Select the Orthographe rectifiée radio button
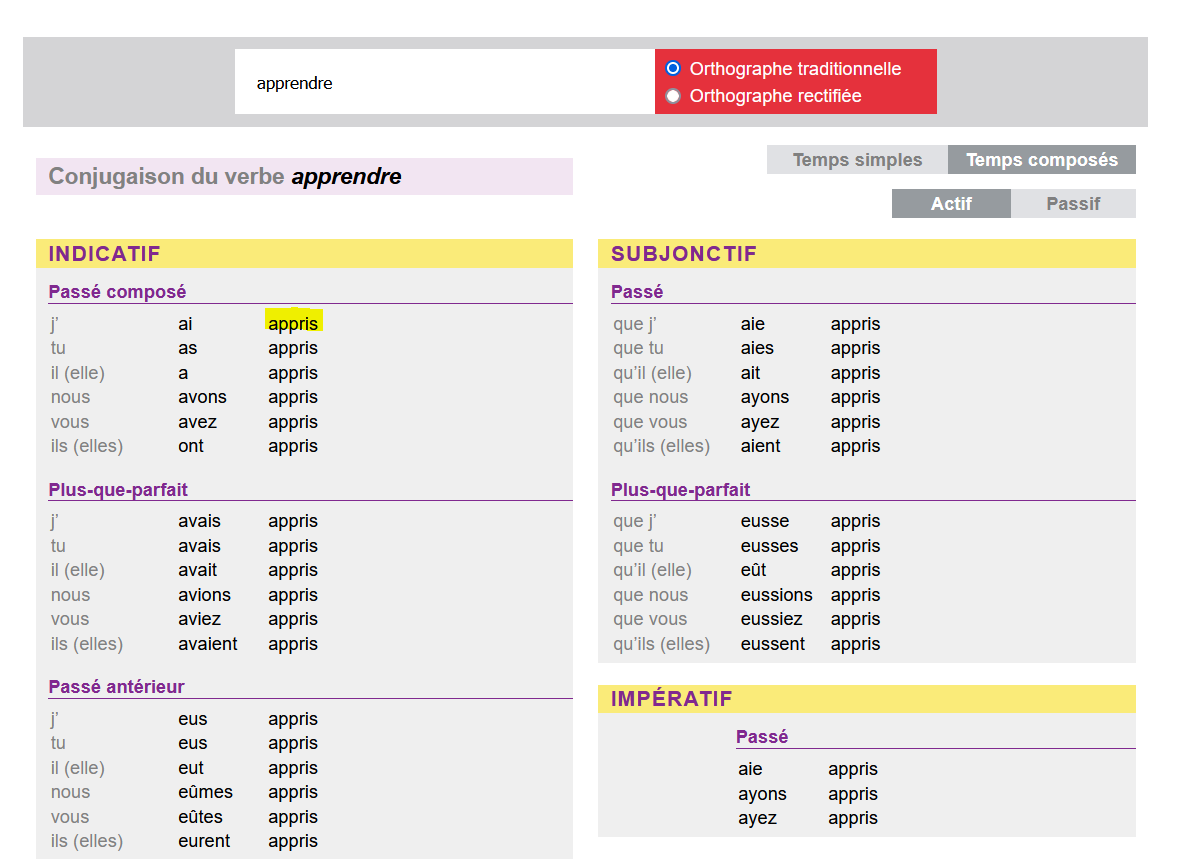The height and width of the screenshot is (859, 1192). click(x=673, y=96)
